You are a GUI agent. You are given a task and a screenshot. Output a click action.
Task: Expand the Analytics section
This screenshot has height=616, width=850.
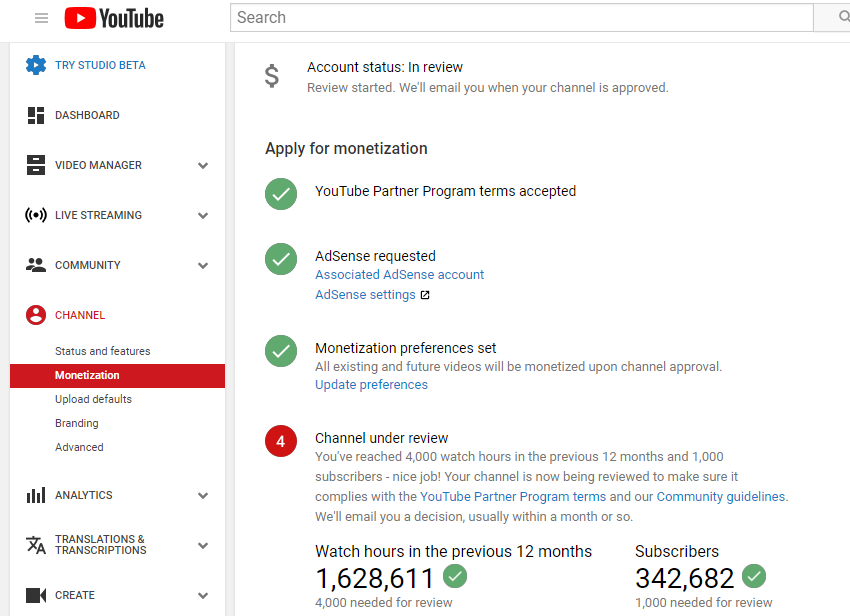[x=203, y=495]
